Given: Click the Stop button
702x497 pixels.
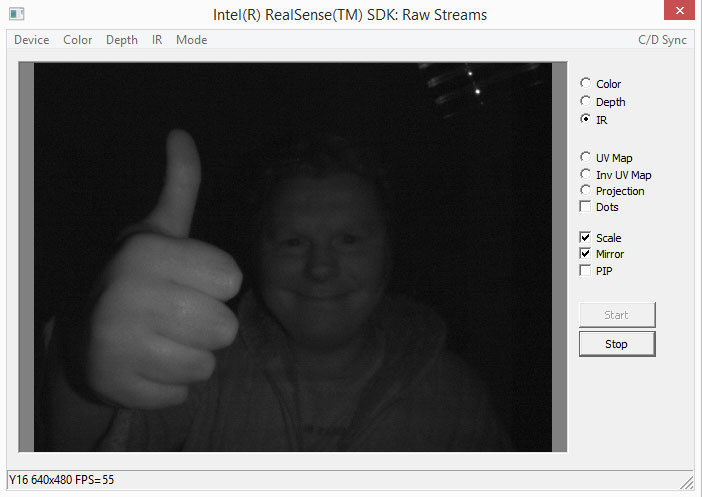Looking at the screenshot, I should [x=617, y=344].
